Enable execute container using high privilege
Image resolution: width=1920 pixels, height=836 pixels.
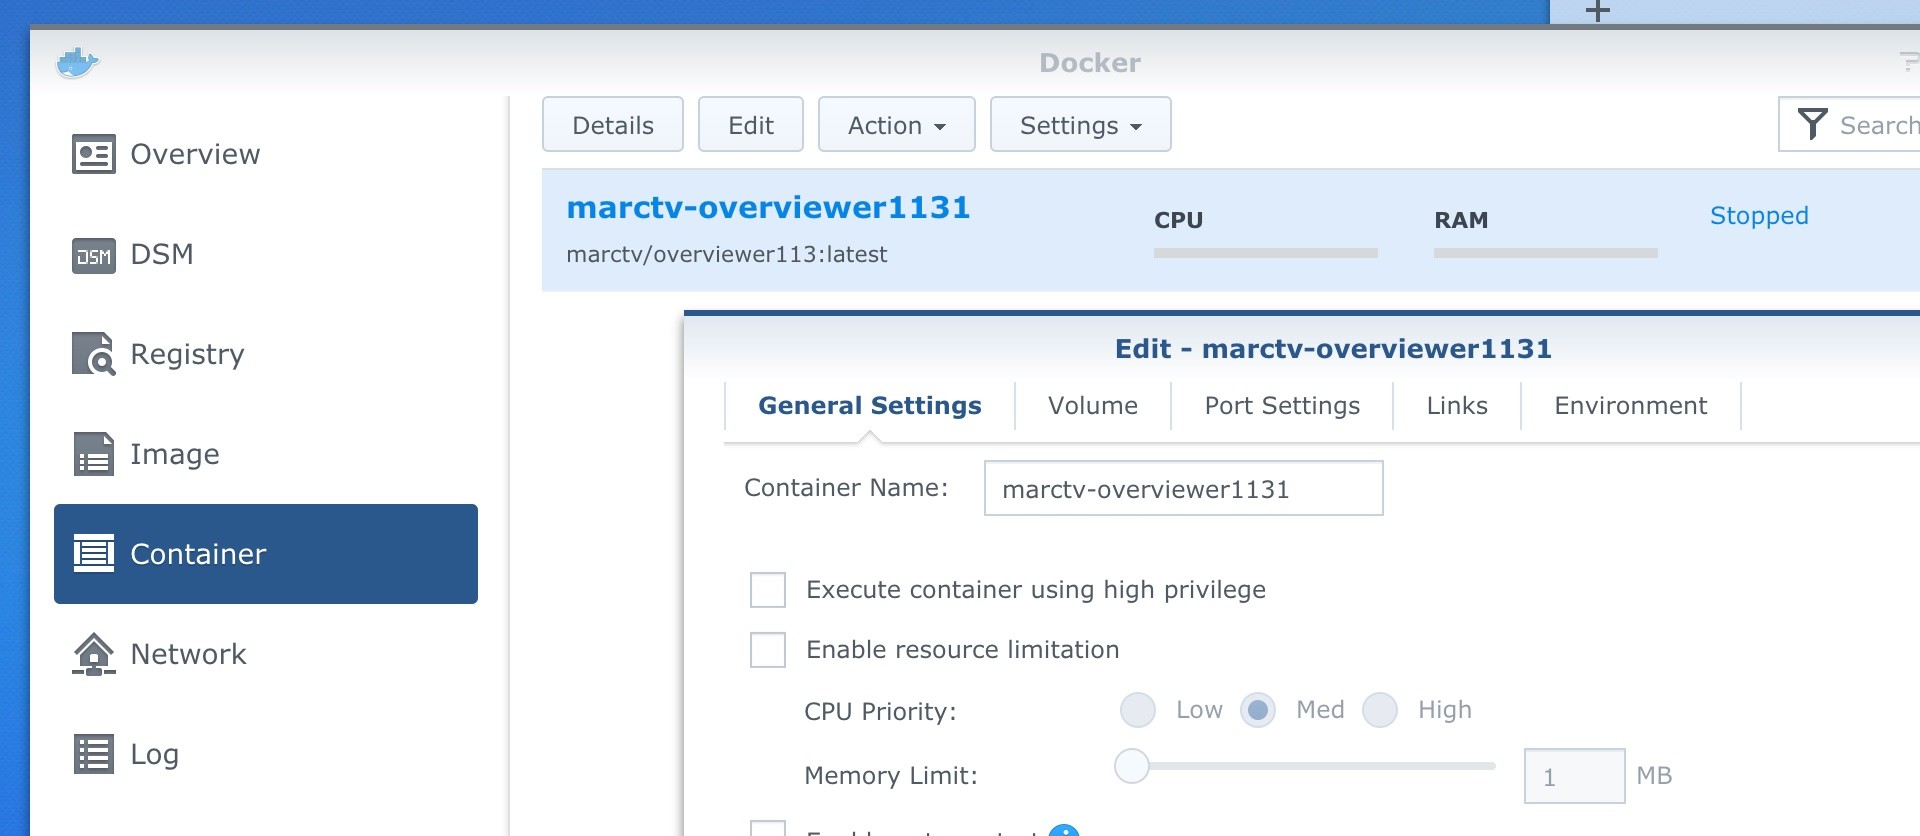(x=768, y=590)
